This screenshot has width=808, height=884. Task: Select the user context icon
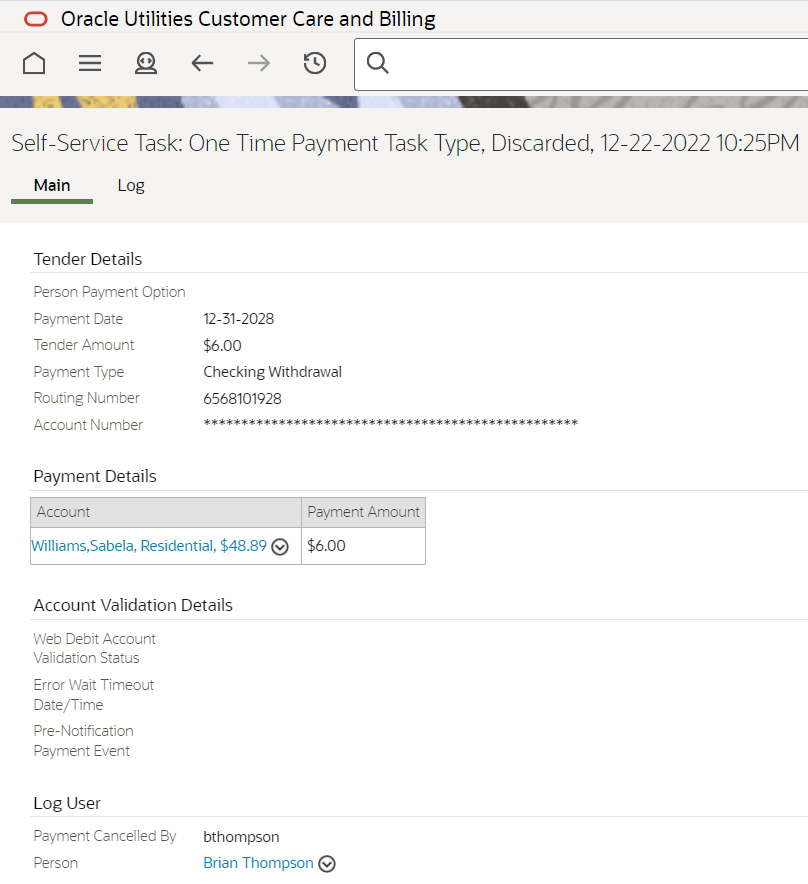pos(146,62)
